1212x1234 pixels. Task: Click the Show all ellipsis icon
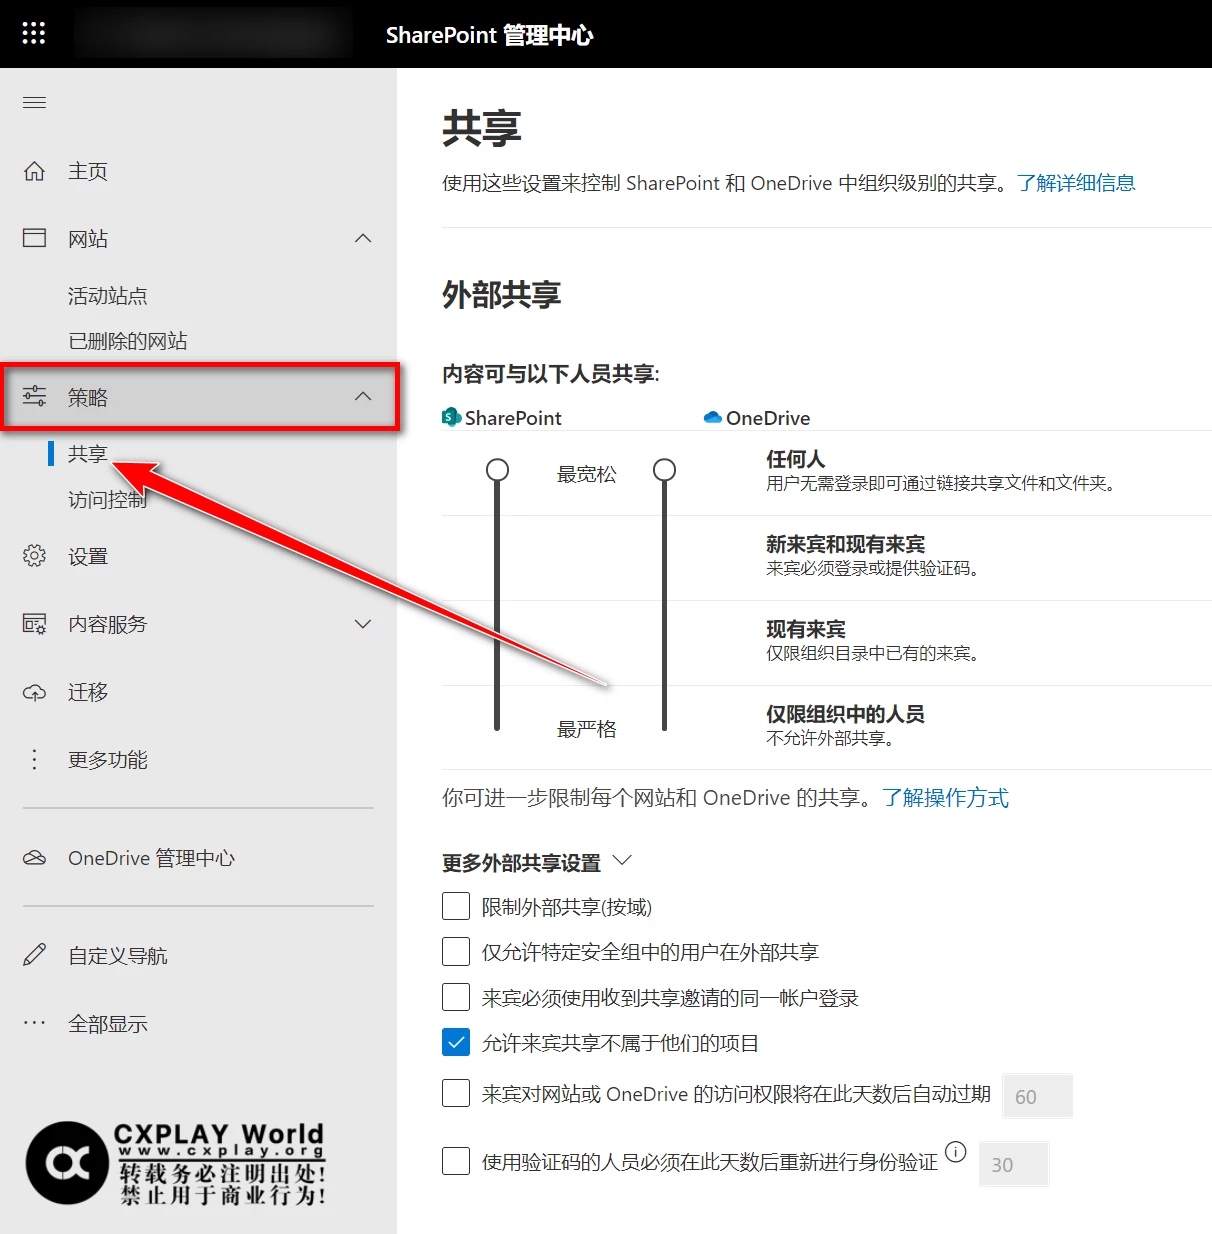click(35, 1023)
